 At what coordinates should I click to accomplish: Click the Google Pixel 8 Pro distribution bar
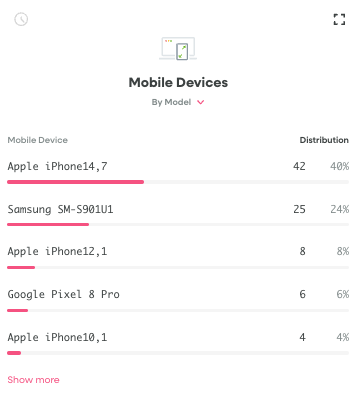(178, 310)
